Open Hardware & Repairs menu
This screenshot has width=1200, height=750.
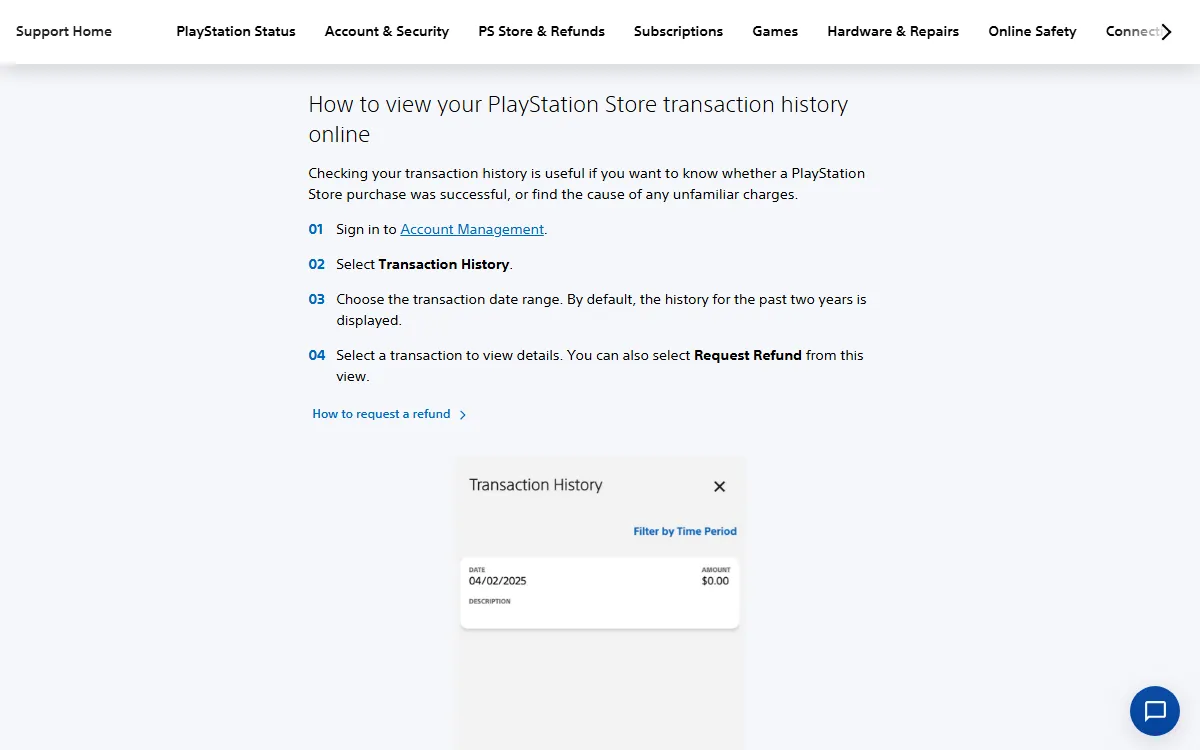(893, 31)
